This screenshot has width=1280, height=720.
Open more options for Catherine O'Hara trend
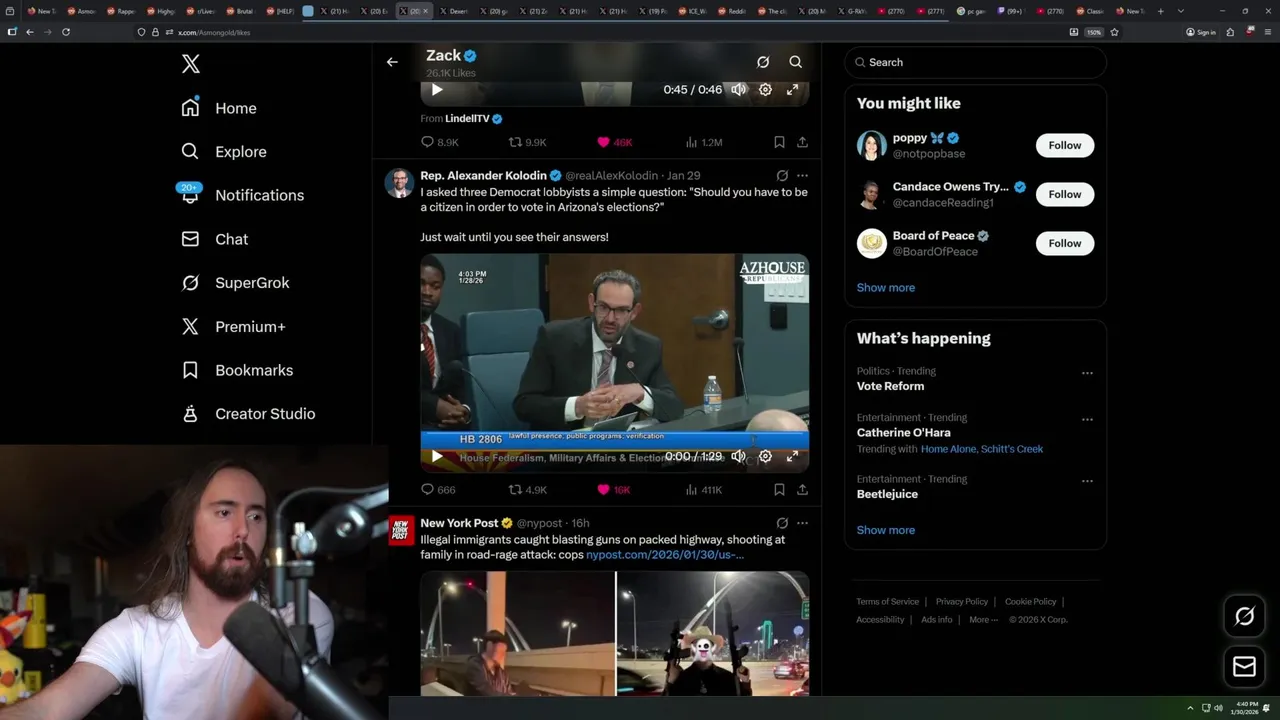coord(1087,420)
